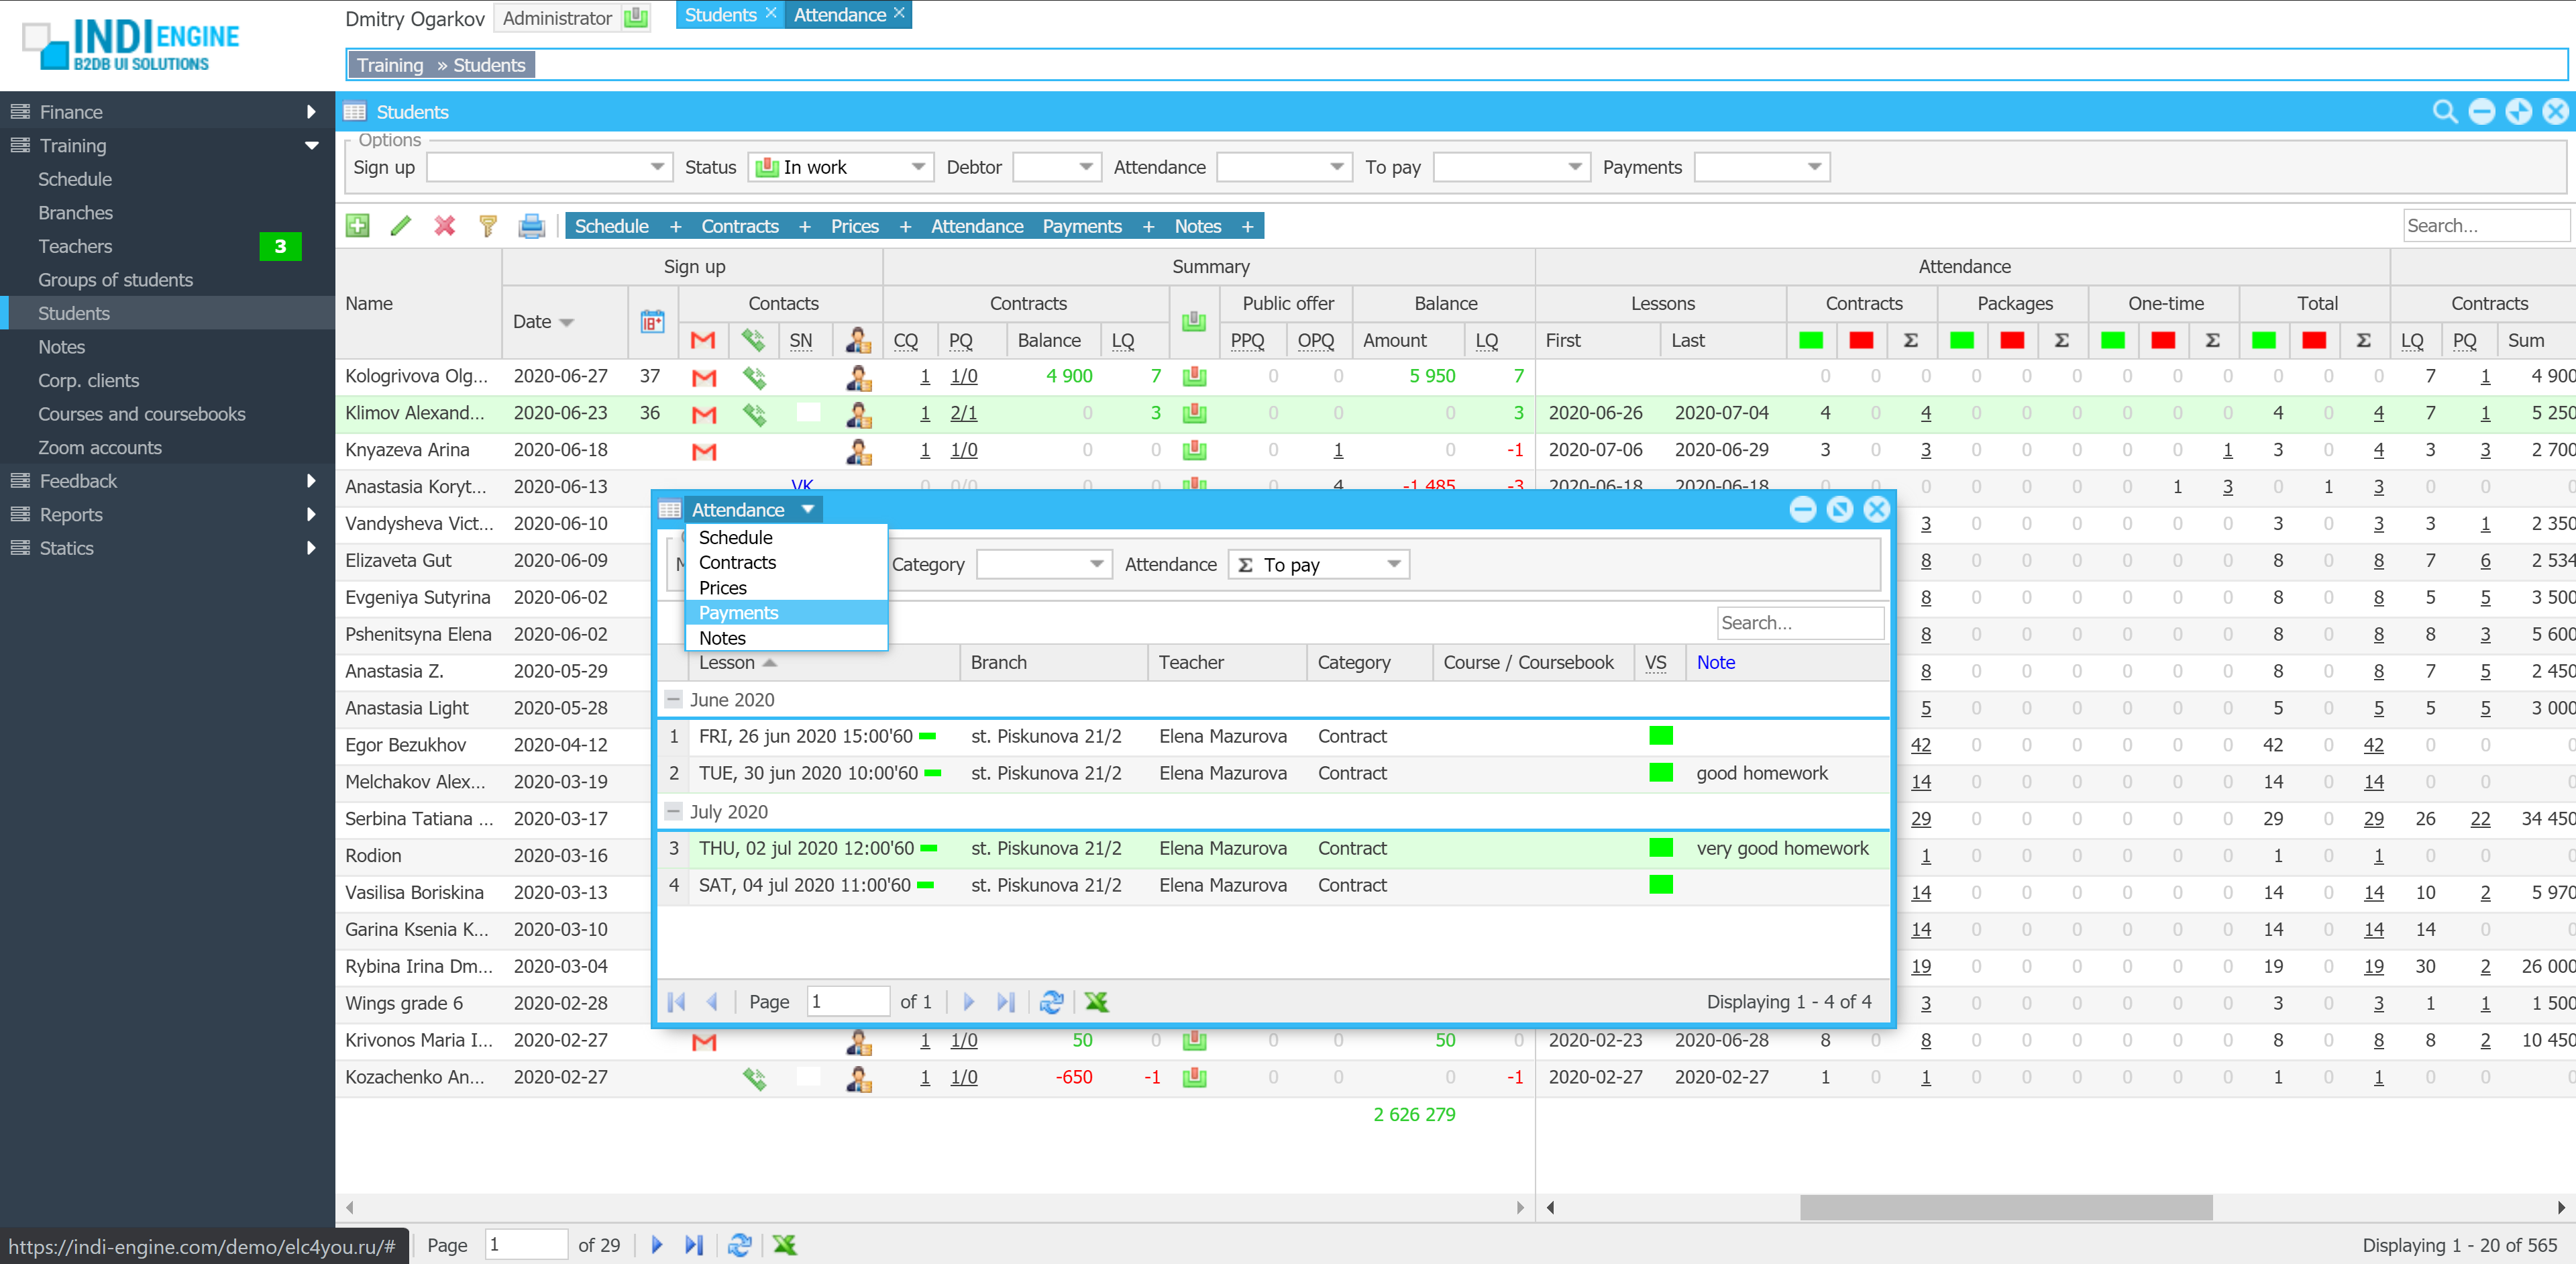Click the pencil edit icon
Image resolution: width=2576 pixels, height=1264 pixels.
(x=401, y=226)
